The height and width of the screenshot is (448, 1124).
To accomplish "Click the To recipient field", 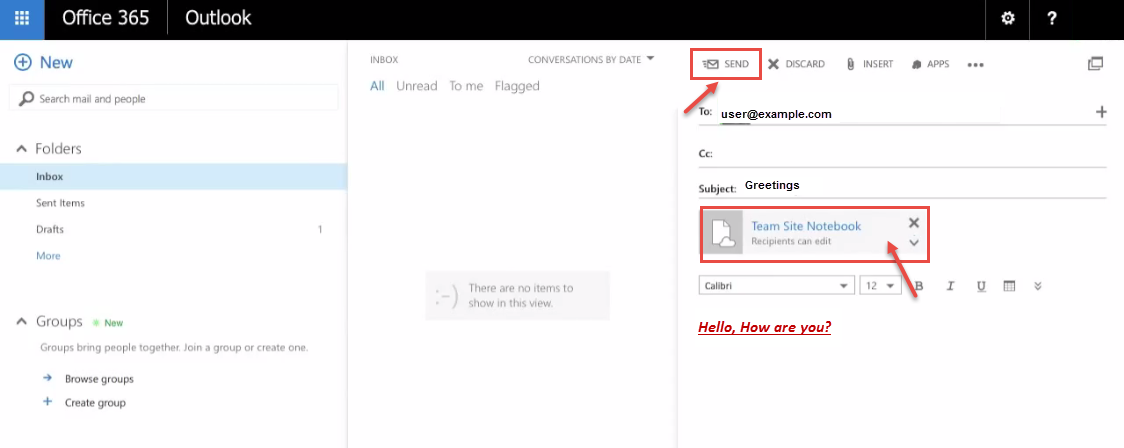I will (x=903, y=113).
